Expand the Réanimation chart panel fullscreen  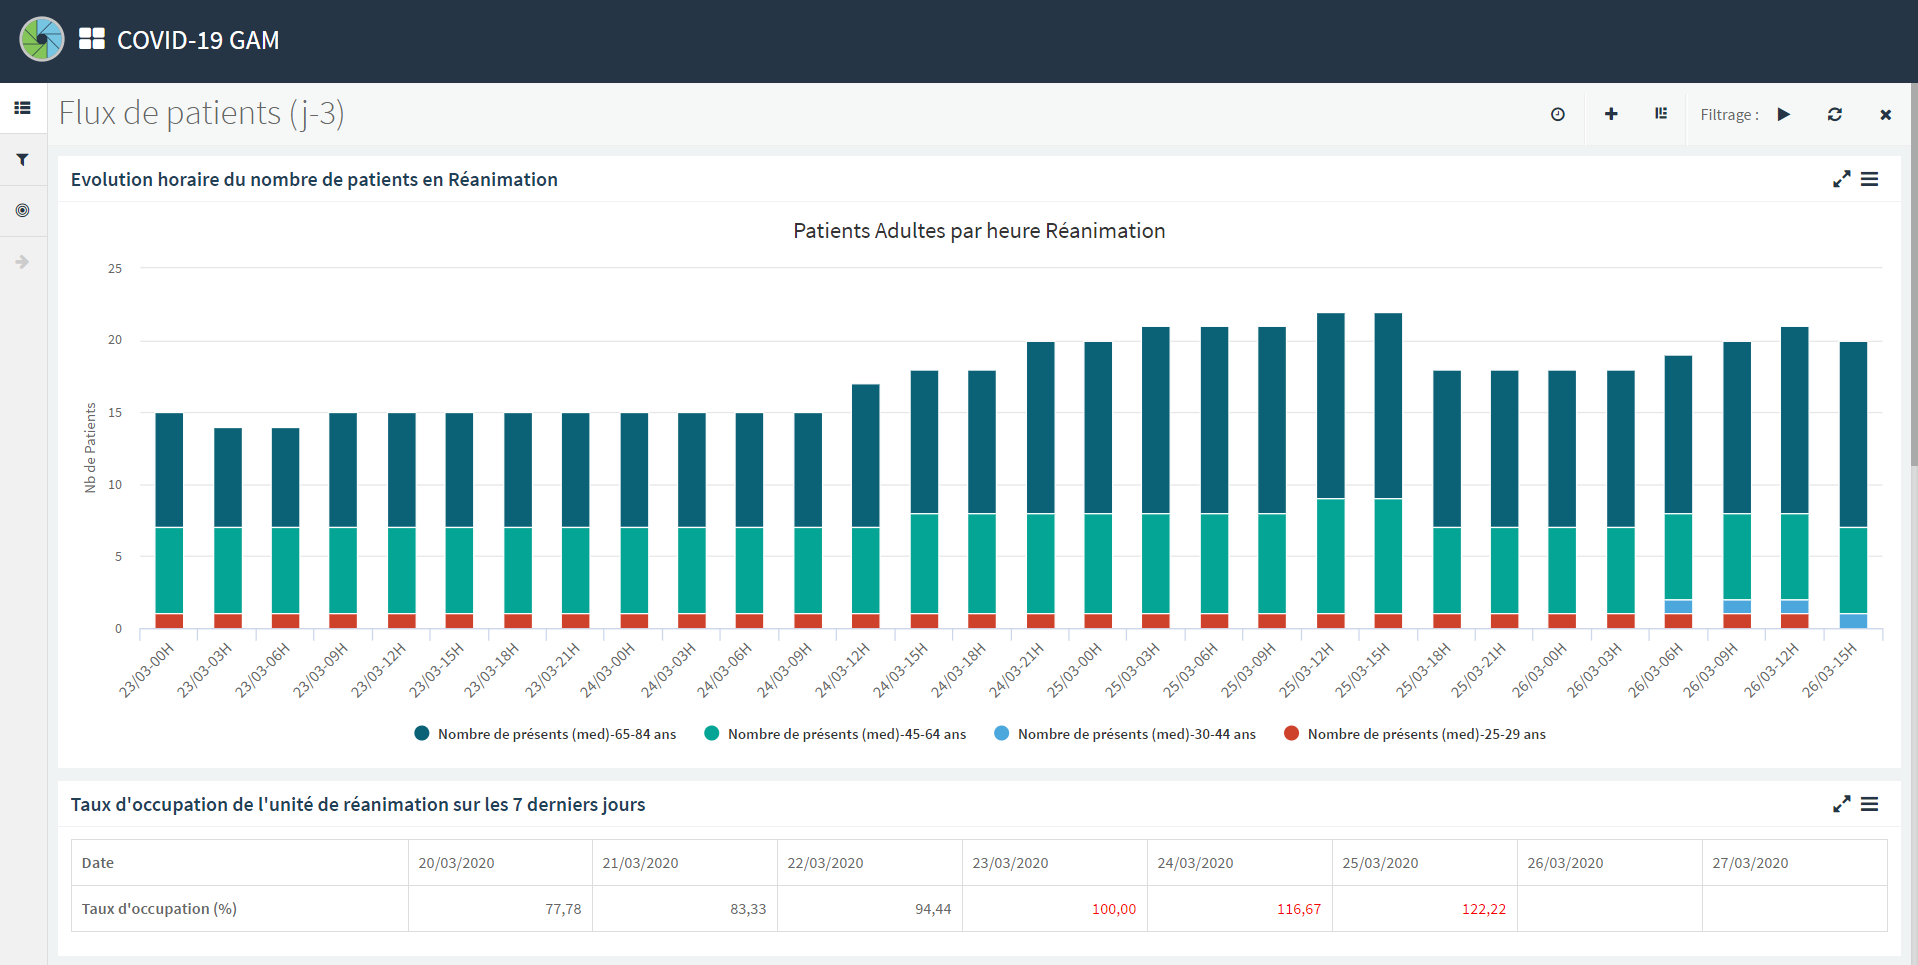pos(1841,179)
